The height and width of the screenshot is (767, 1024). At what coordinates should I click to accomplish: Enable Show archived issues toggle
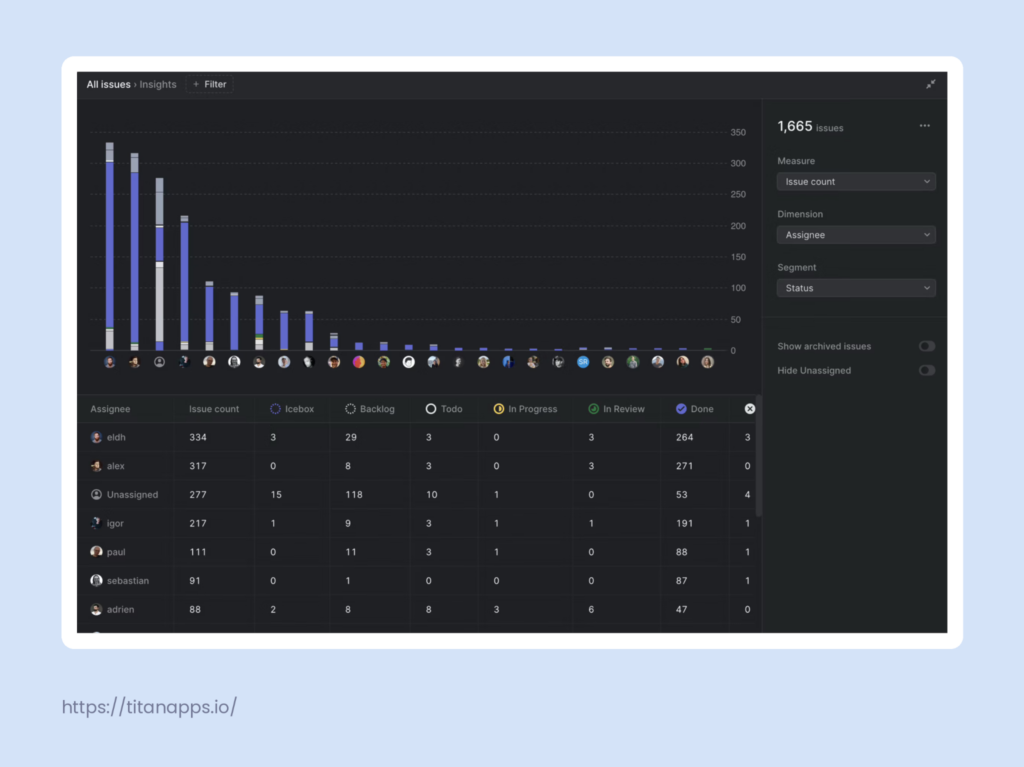pos(927,346)
